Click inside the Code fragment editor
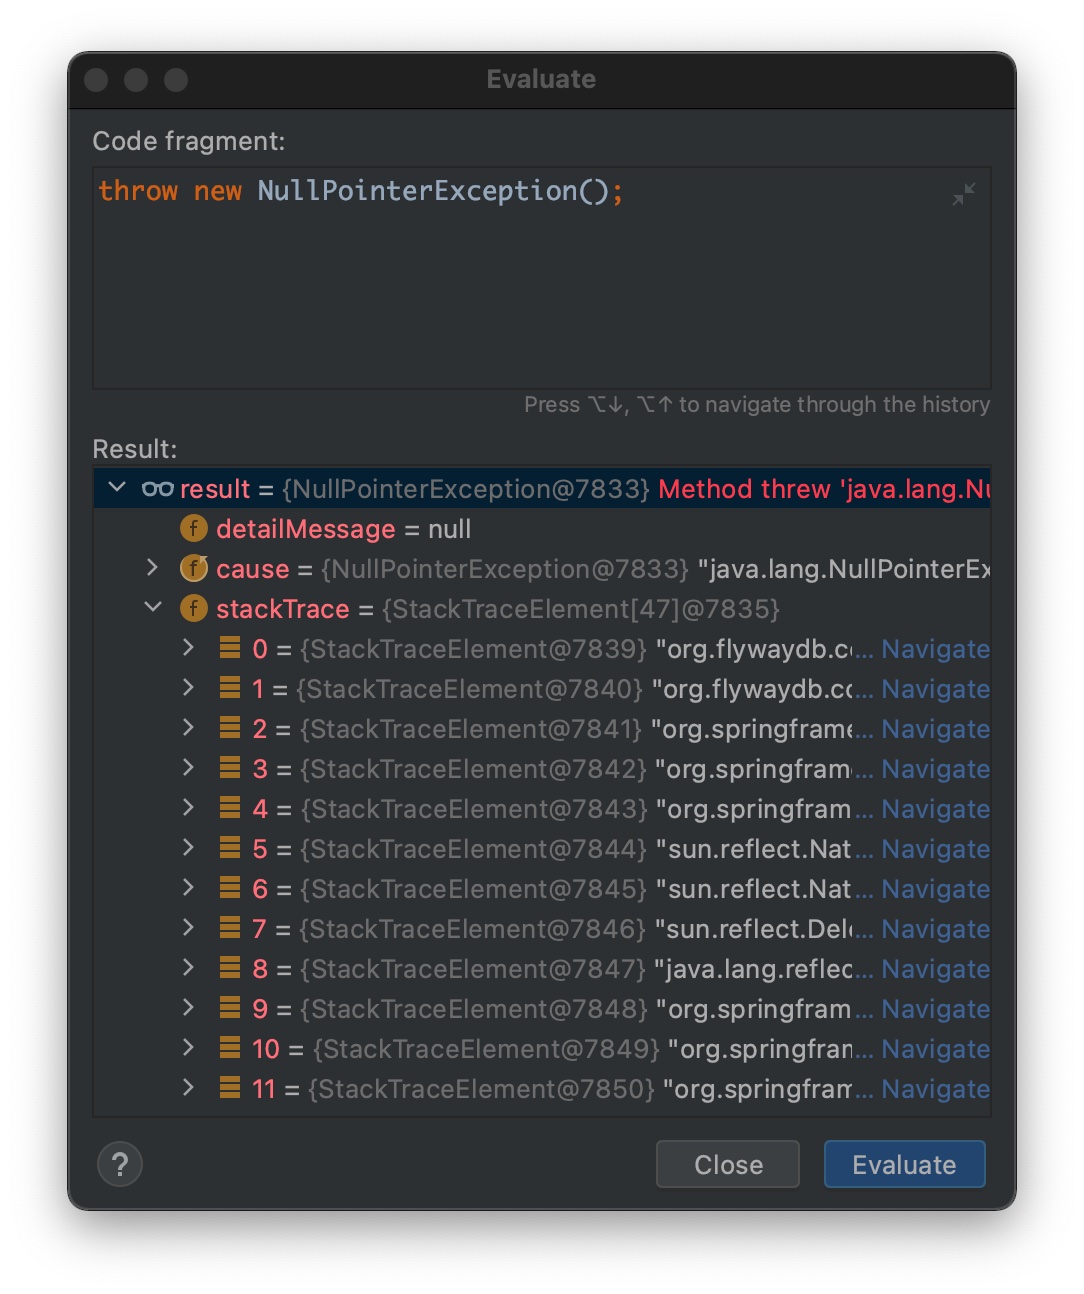The width and height of the screenshot is (1084, 1294). point(540,290)
